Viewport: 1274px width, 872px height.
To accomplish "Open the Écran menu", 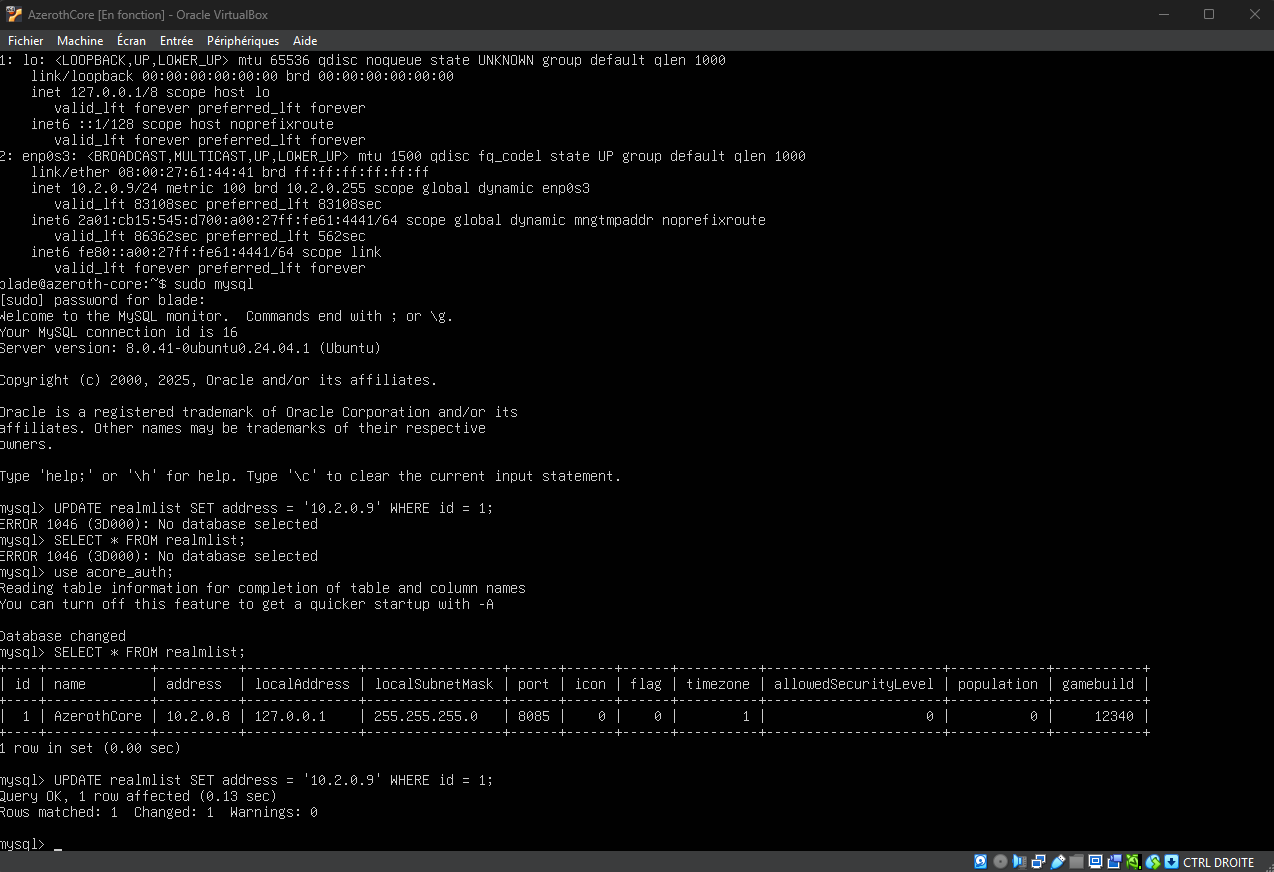I will [131, 41].
